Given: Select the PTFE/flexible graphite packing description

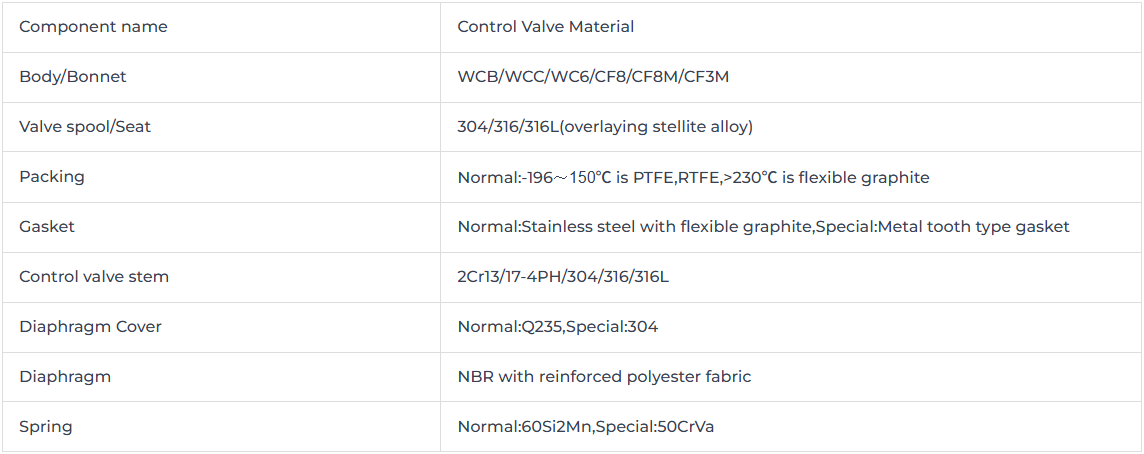Looking at the screenshot, I should (693, 177).
